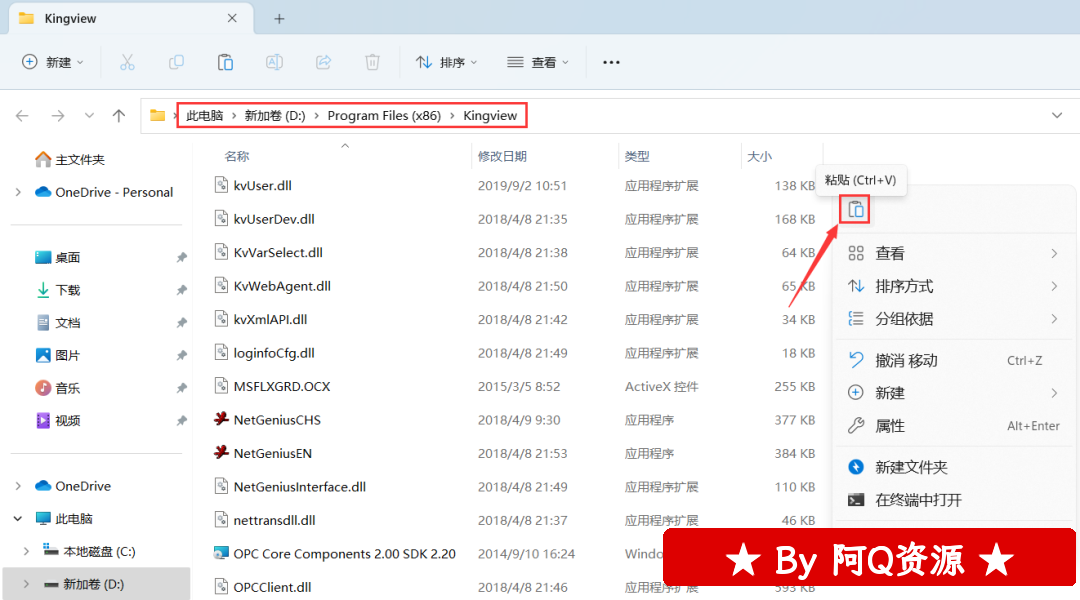Collapse the 此电脑 tree node
The width and height of the screenshot is (1080, 600).
(x=19, y=519)
